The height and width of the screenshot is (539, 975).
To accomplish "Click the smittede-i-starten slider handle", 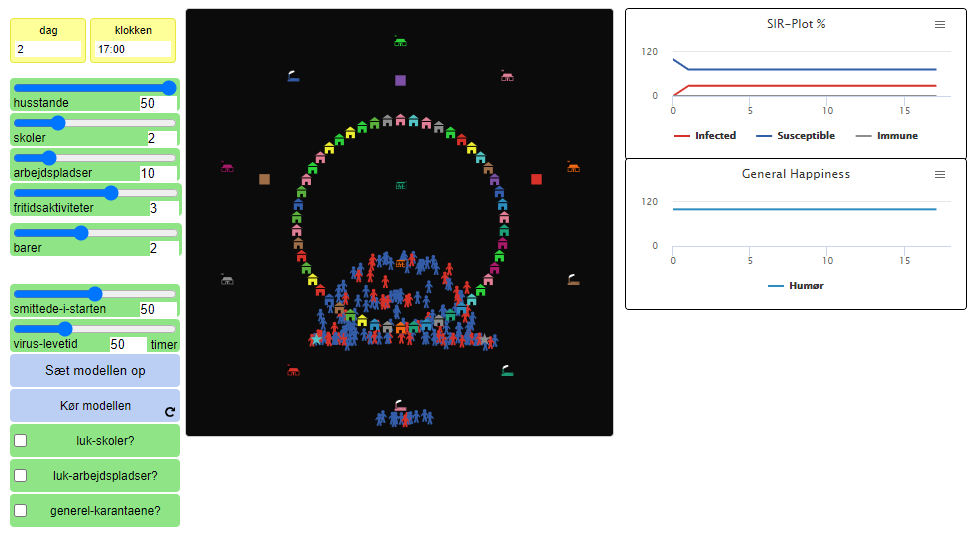I will pyautogui.click(x=95, y=293).
